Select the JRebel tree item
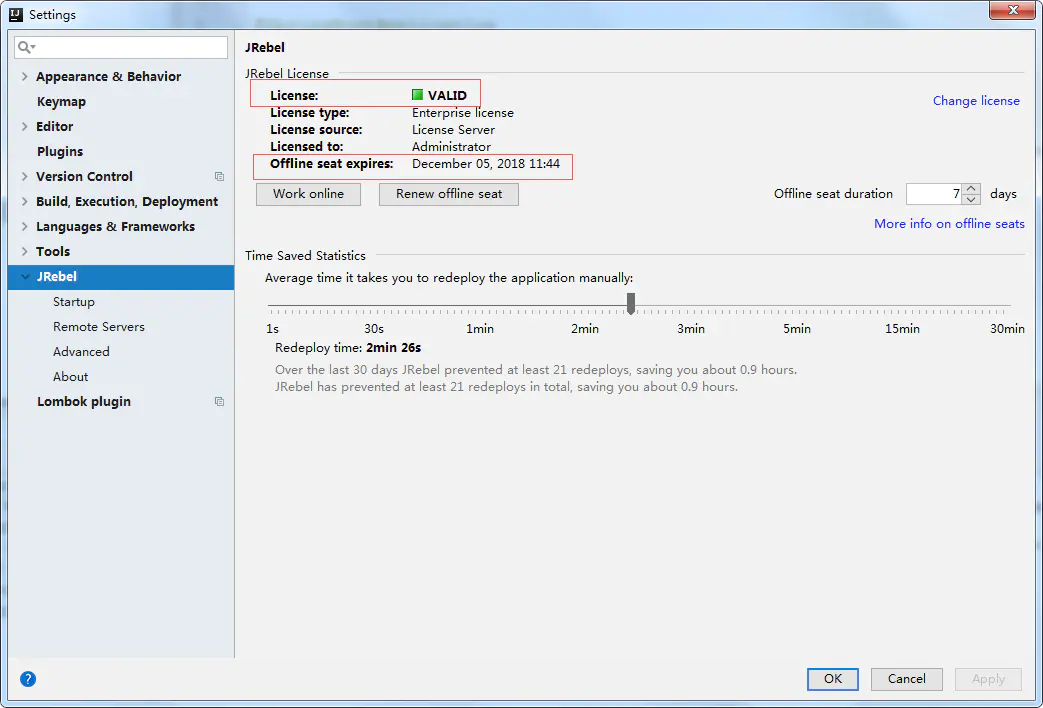 click(121, 277)
